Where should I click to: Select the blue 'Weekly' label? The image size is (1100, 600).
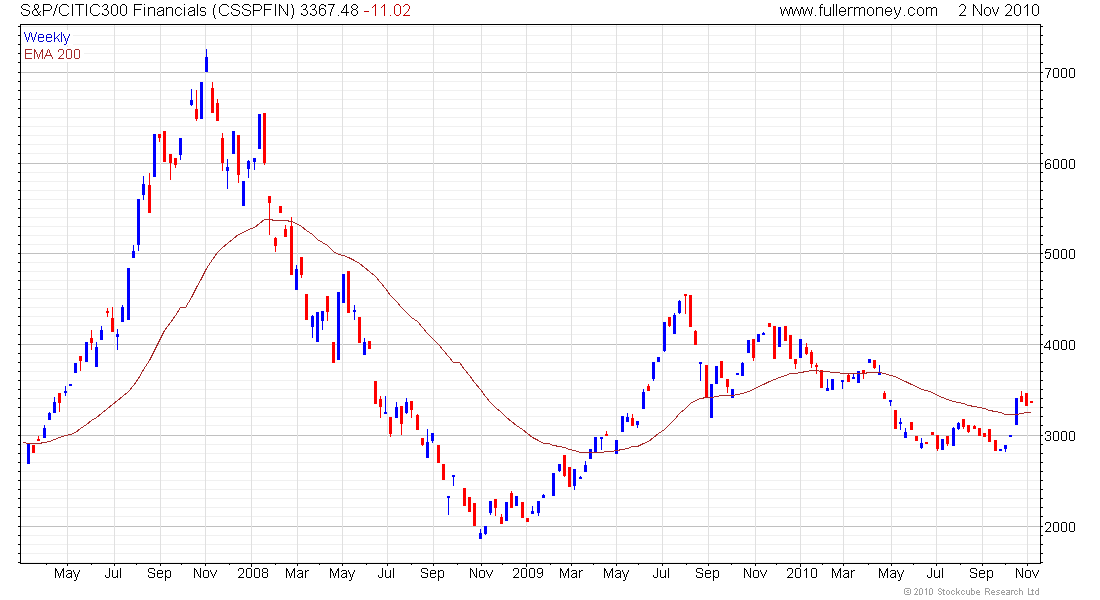[x=47, y=37]
